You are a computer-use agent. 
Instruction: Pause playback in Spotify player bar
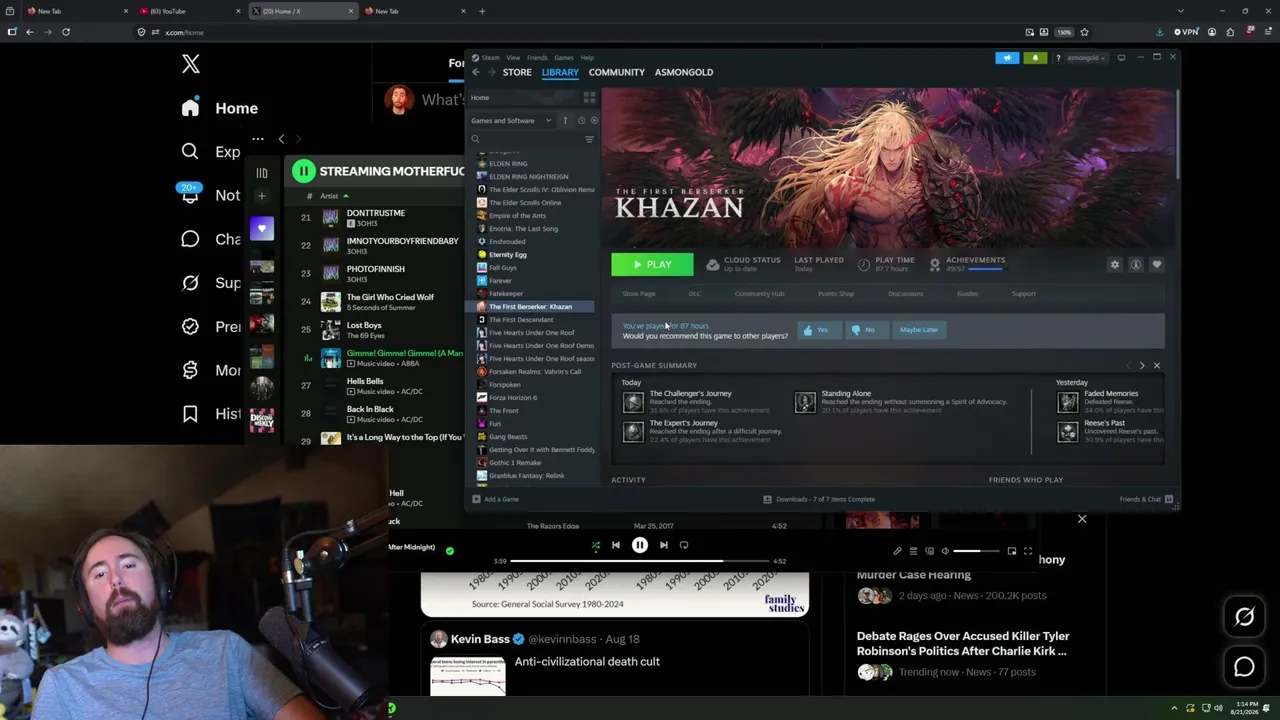[x=640, y=545]
